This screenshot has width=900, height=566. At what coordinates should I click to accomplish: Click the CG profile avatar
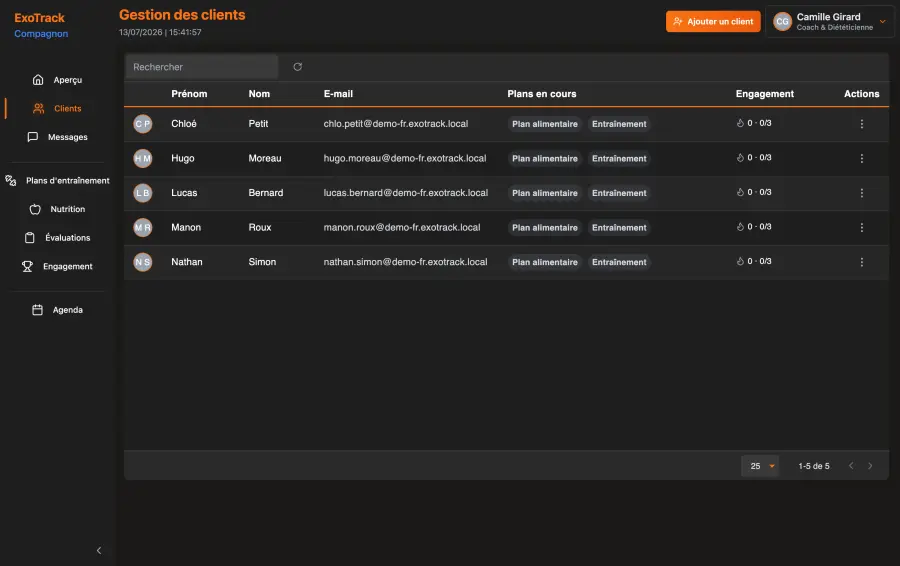coord(782,21)
